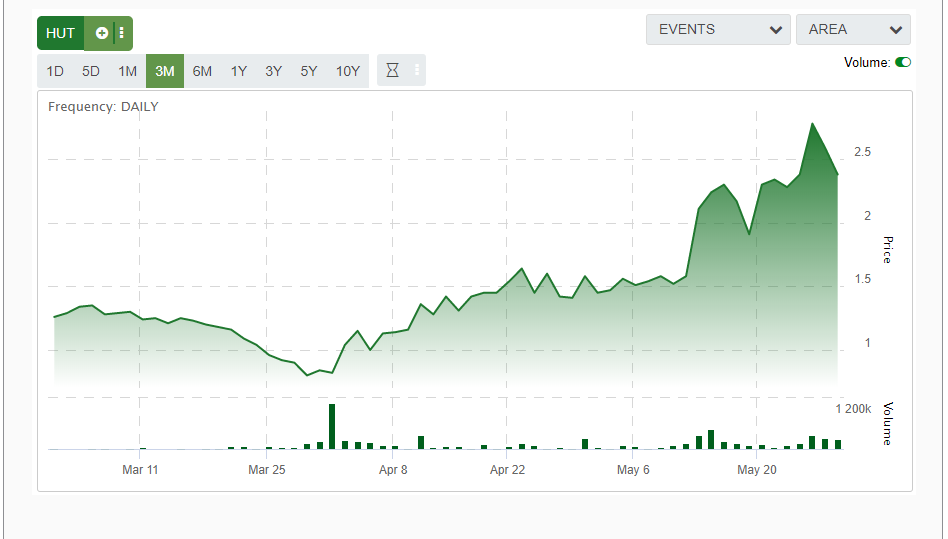
Task: Select the active 3M time range
Action: point(165,71)
